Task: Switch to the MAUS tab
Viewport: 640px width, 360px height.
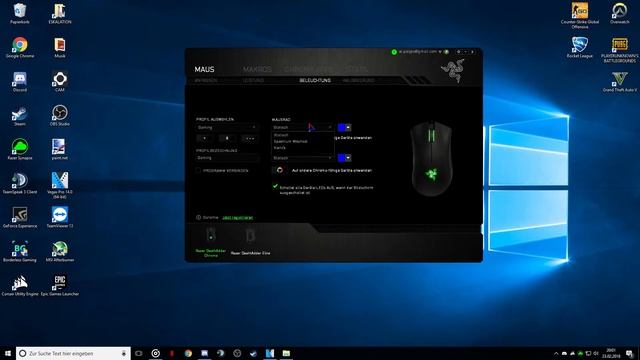Action: [204, 69]
